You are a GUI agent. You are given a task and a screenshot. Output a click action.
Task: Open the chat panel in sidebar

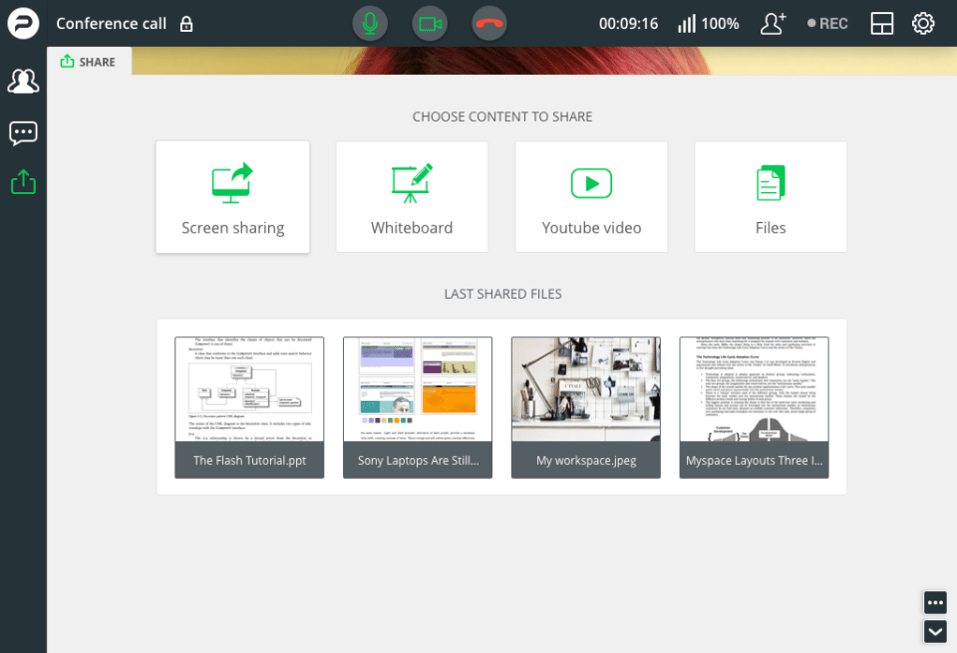(x=23, y=132)
